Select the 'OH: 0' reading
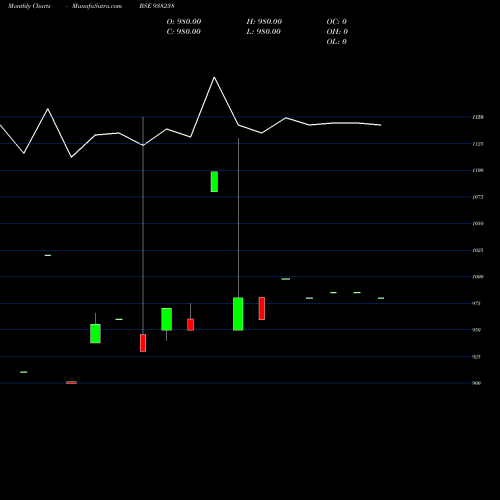The image size is (500, 500). (x=337, y=32)
